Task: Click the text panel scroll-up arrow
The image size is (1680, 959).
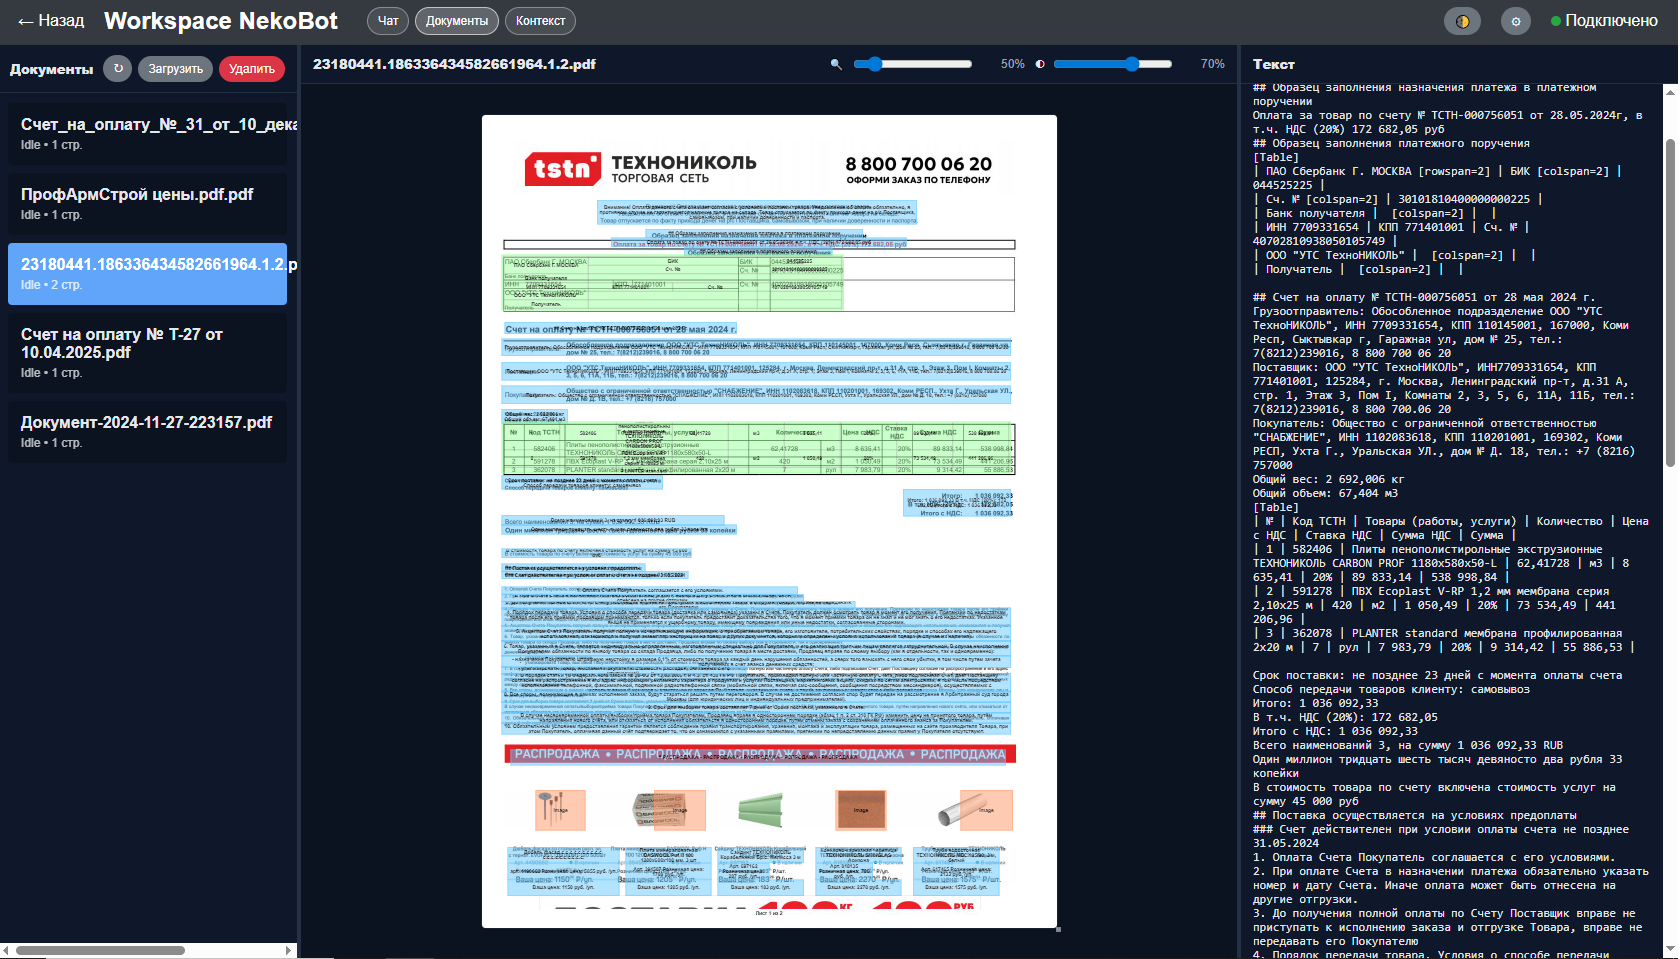Action: coord(1670,91)
